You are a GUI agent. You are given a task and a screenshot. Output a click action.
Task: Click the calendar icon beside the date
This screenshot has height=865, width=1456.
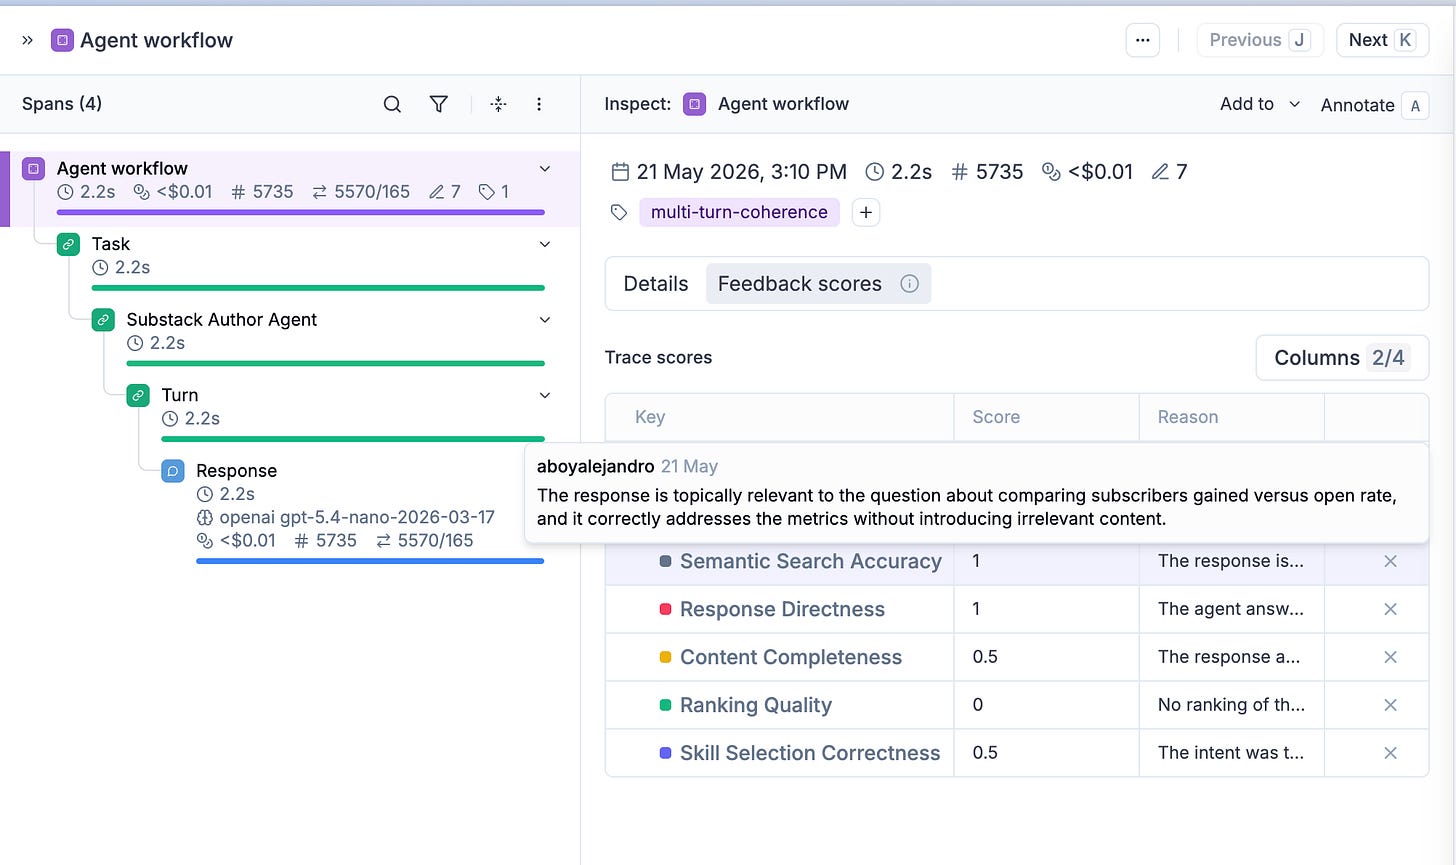click(620, 172)
